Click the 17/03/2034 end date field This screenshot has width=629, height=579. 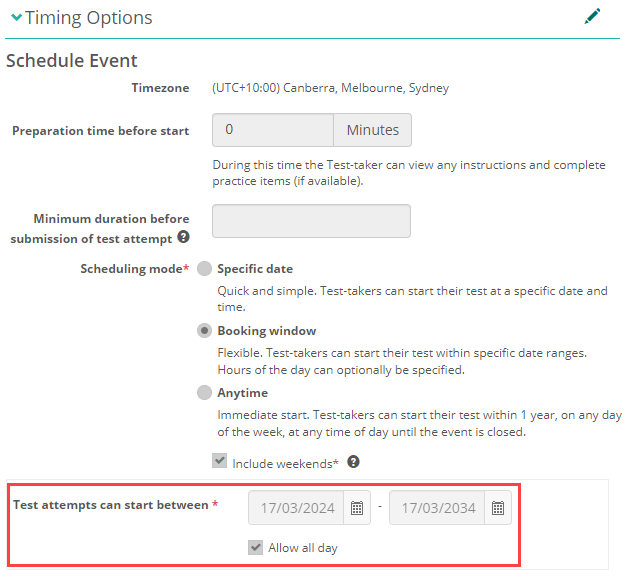point(437,508)
